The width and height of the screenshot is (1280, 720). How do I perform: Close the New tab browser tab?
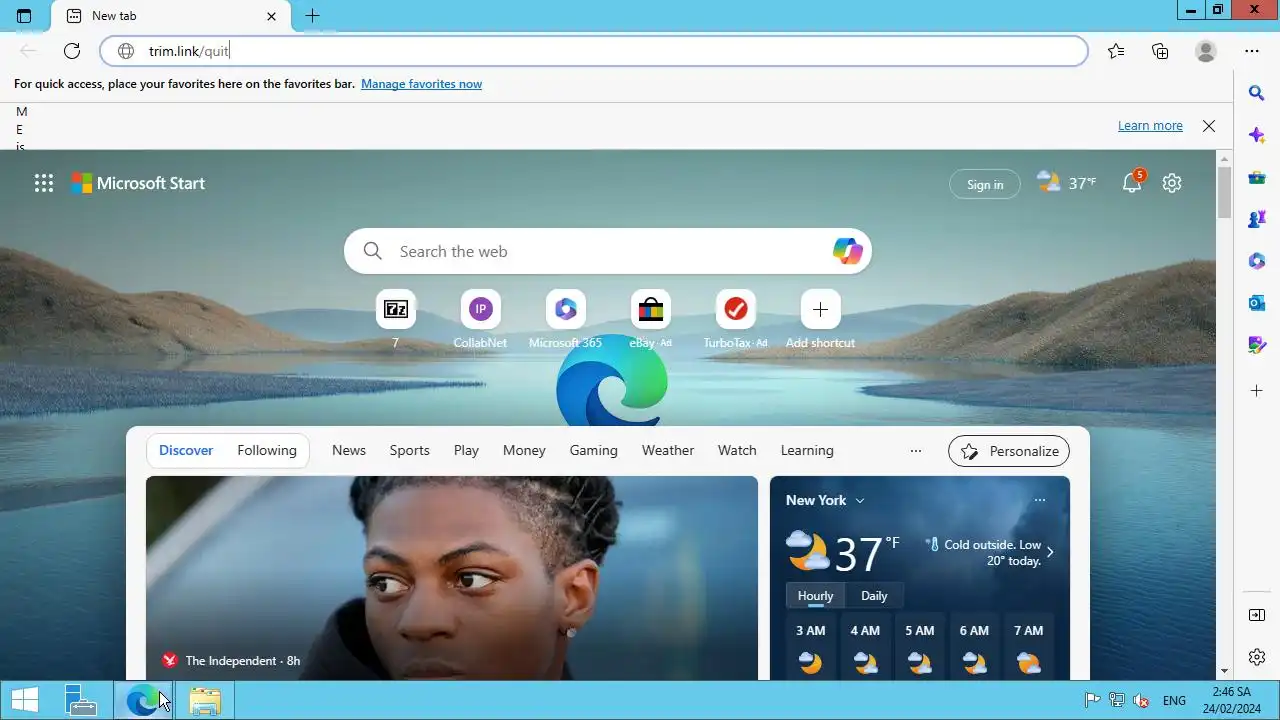click(x=272, y=16)
